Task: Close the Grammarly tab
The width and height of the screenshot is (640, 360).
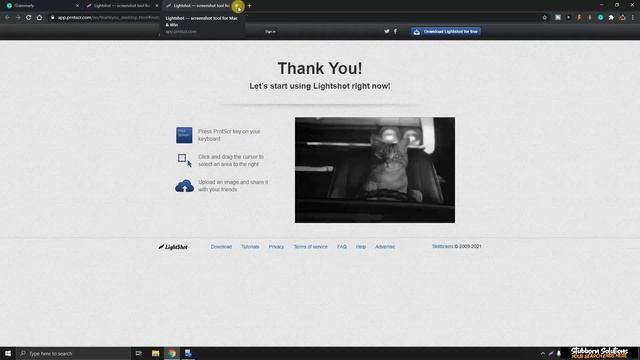Action: tap(77, 6)
